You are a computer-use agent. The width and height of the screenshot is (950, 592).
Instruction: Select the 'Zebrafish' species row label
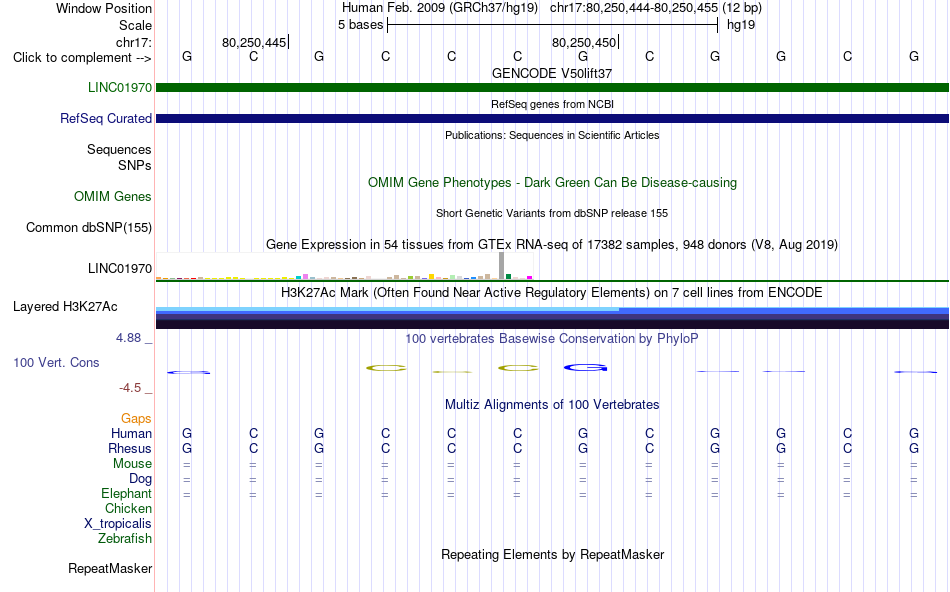[x=125, y=539]
